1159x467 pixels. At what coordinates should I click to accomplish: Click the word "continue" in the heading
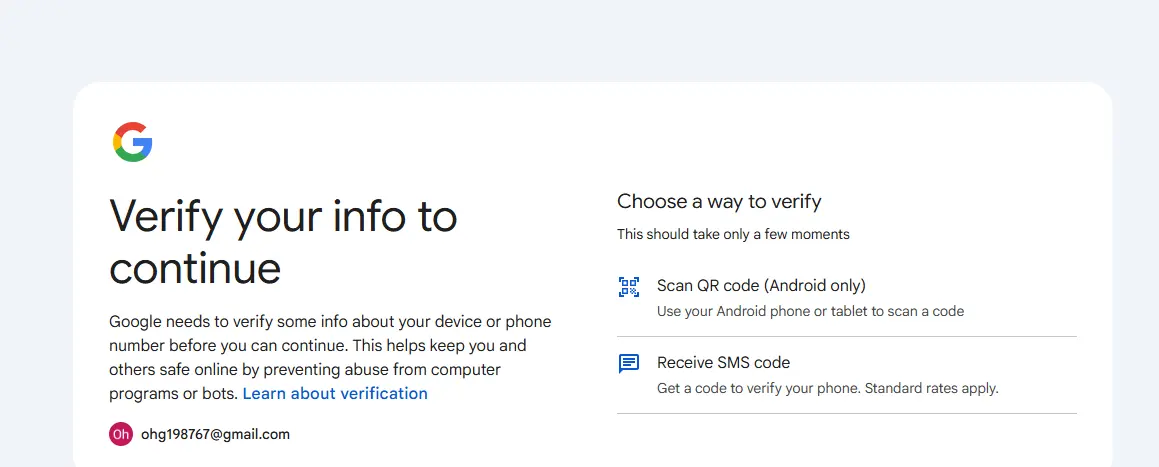click(195, 269)
